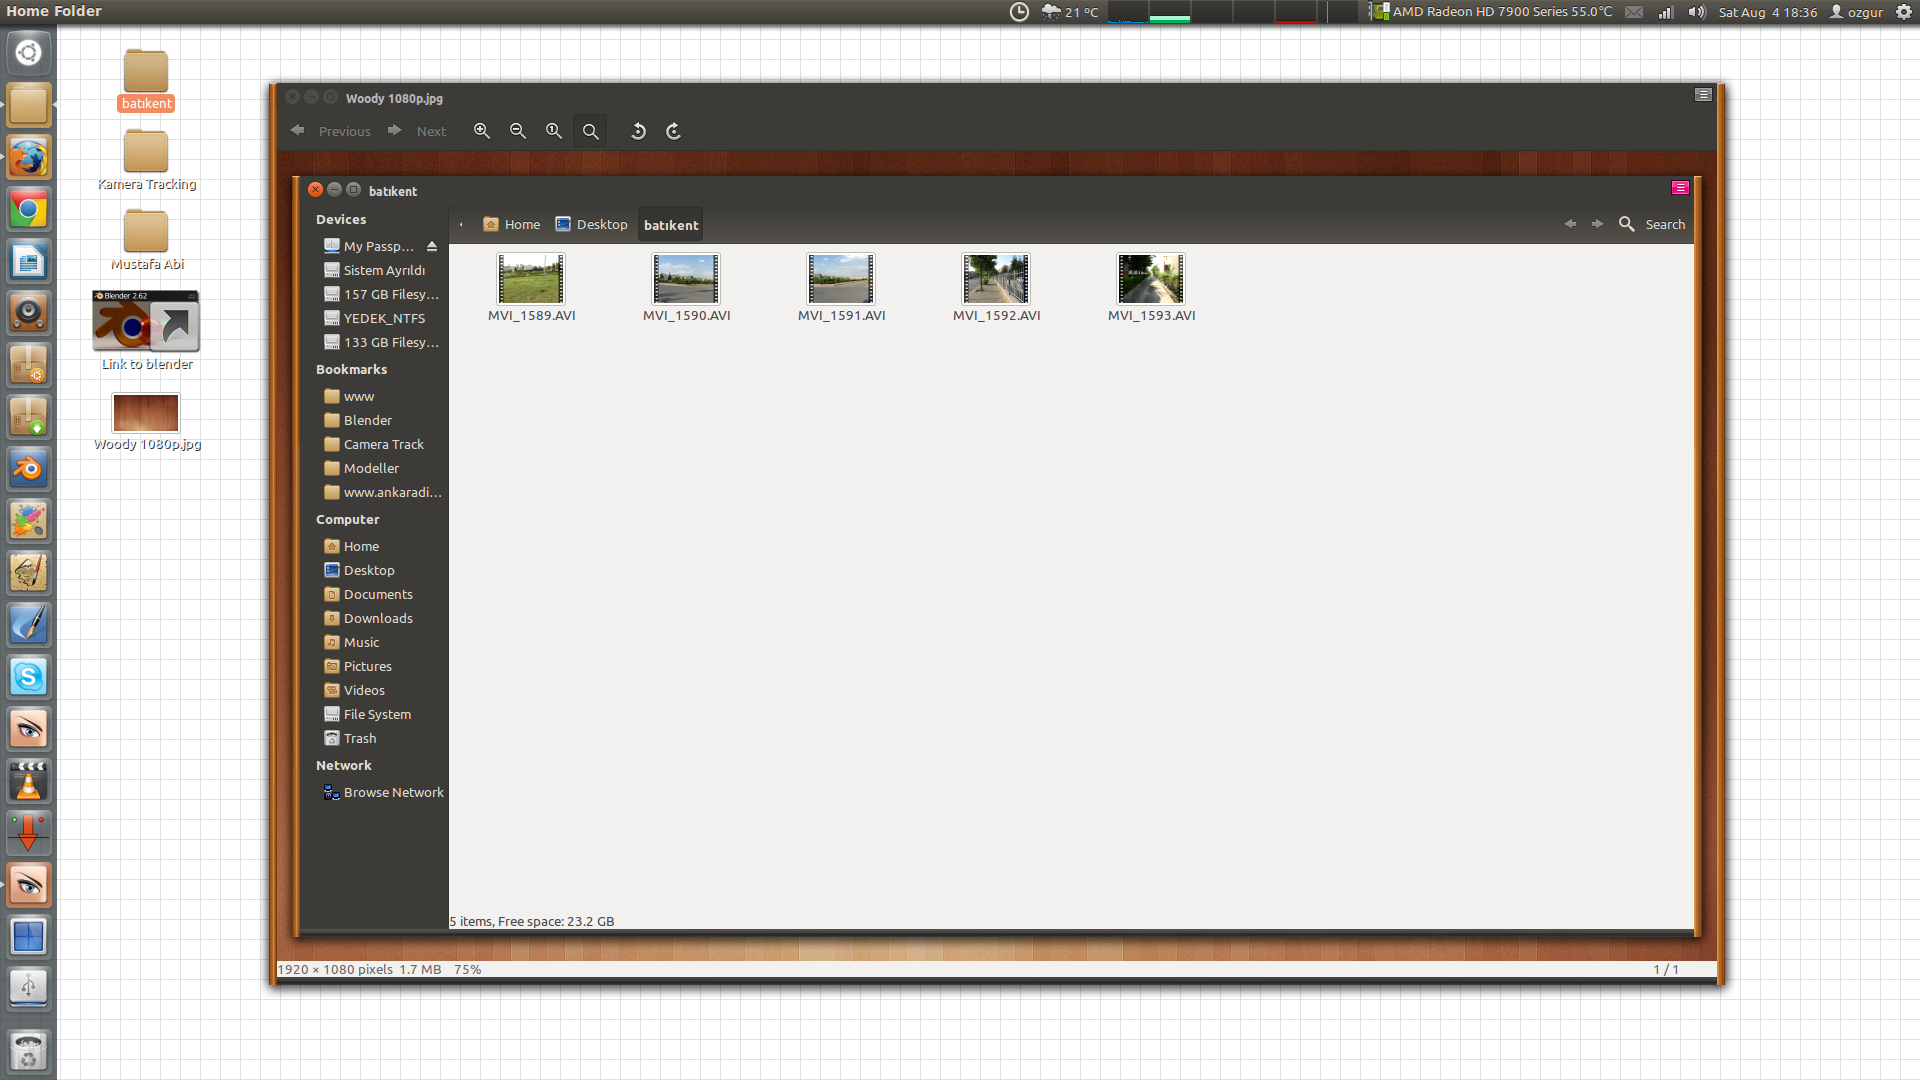
Task: Select MVI_1591.AVI video file
Action: 841,288
